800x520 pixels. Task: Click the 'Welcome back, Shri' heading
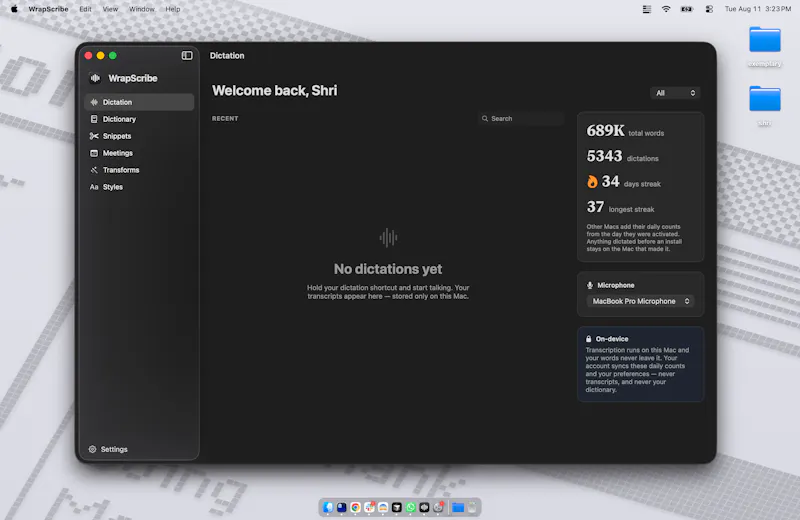tap(274, 91)
